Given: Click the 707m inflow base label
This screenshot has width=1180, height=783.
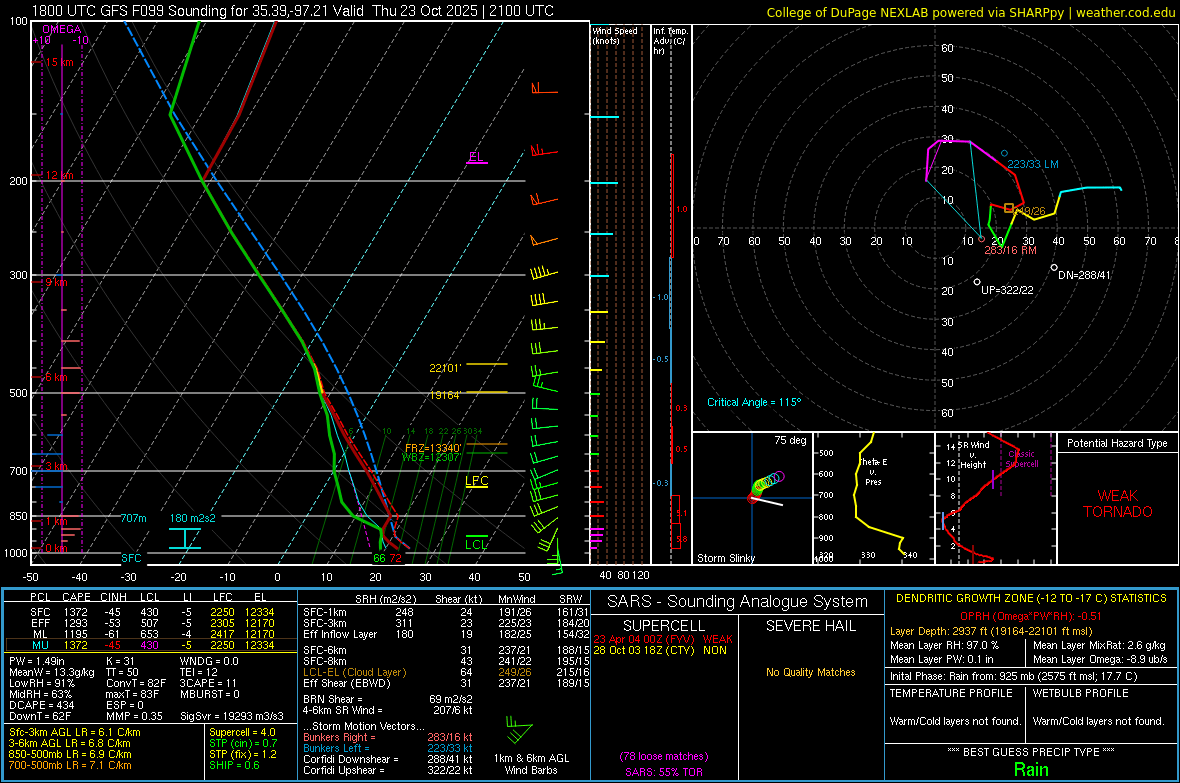Looking at the screenshot, I should pos(133,518).
